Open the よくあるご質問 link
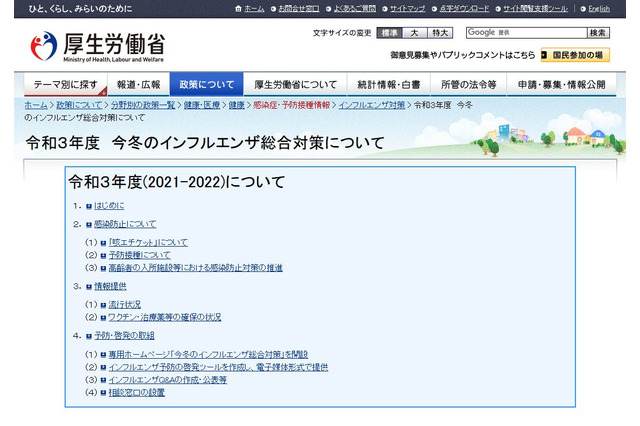This screenshot has width=640, height=426. 355,9
